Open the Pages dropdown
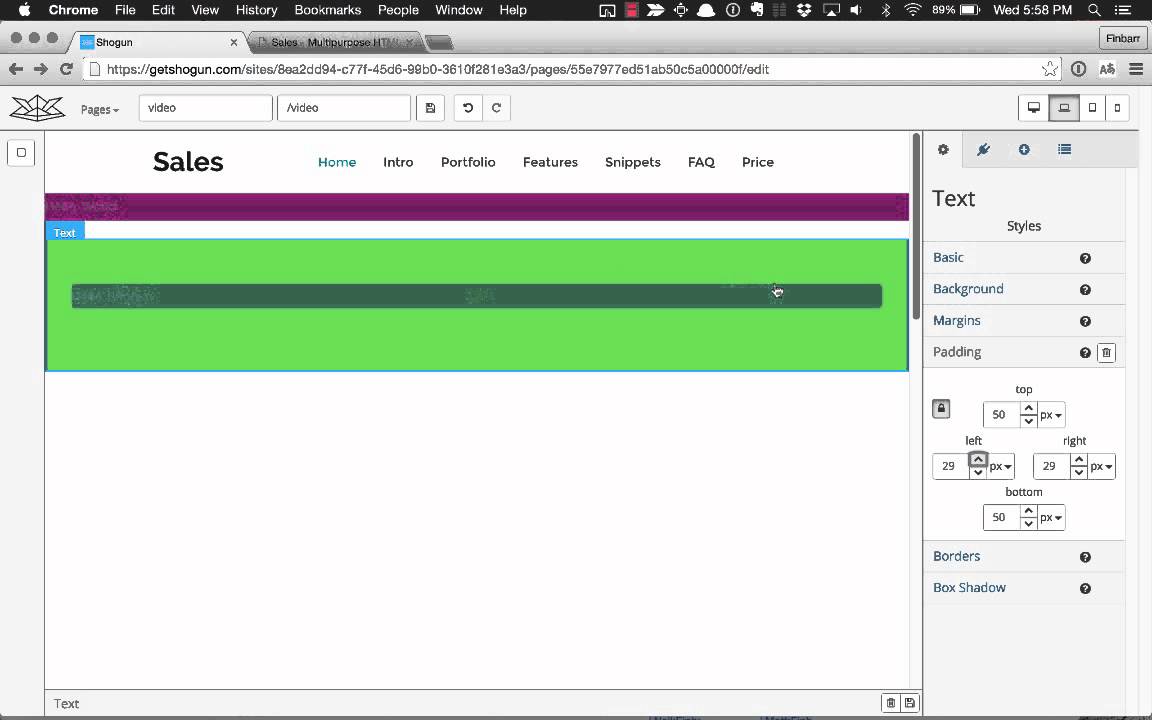 coord(99,109)
